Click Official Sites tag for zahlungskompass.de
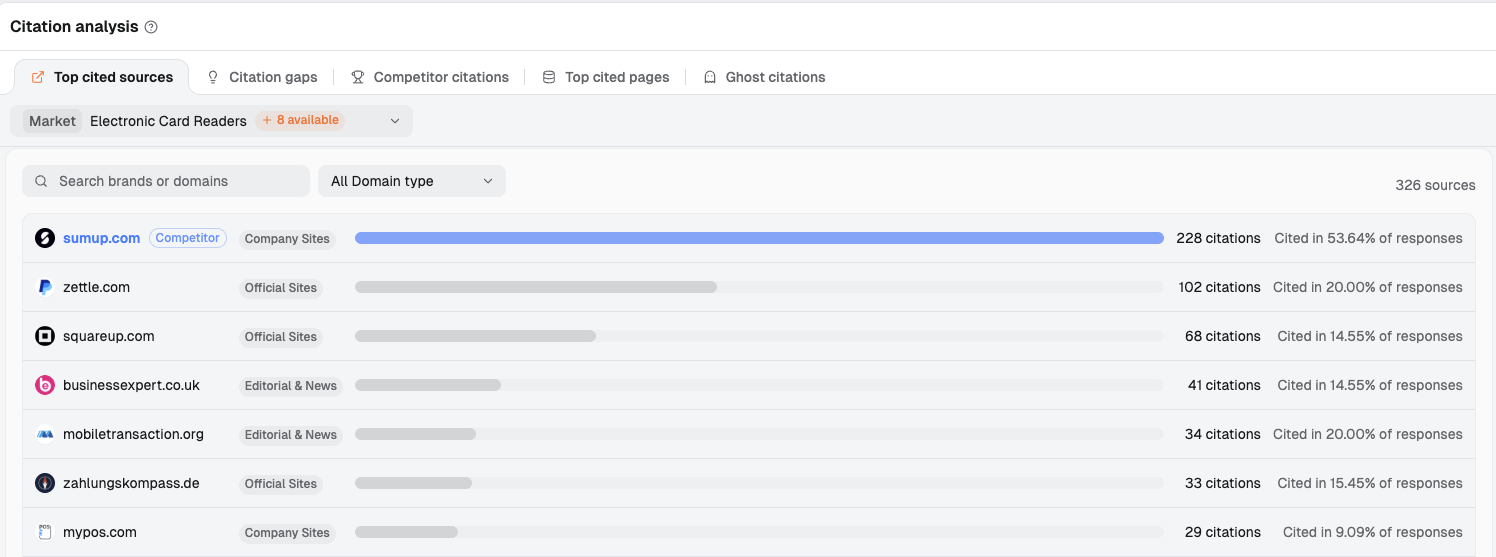 click(281, 484)
